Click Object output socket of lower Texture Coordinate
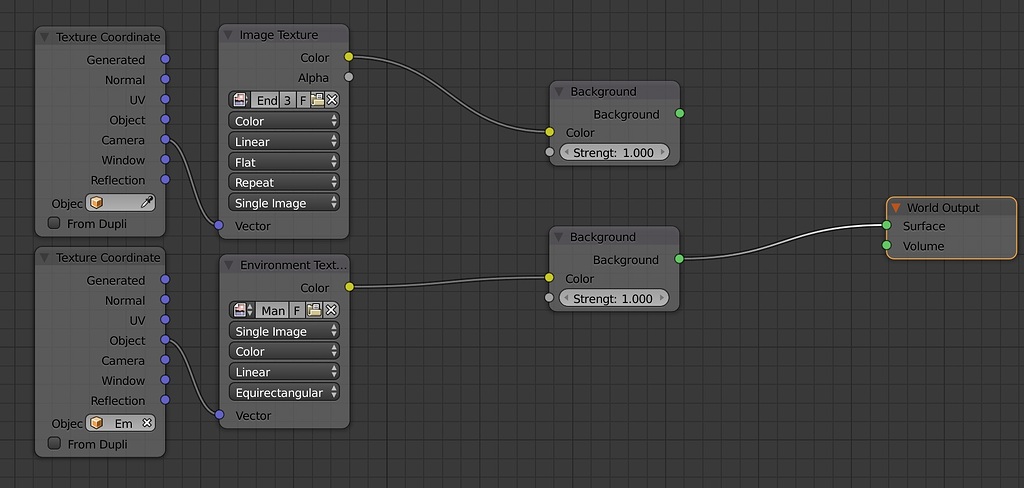 pyautogui.click(x=165, y=340)
